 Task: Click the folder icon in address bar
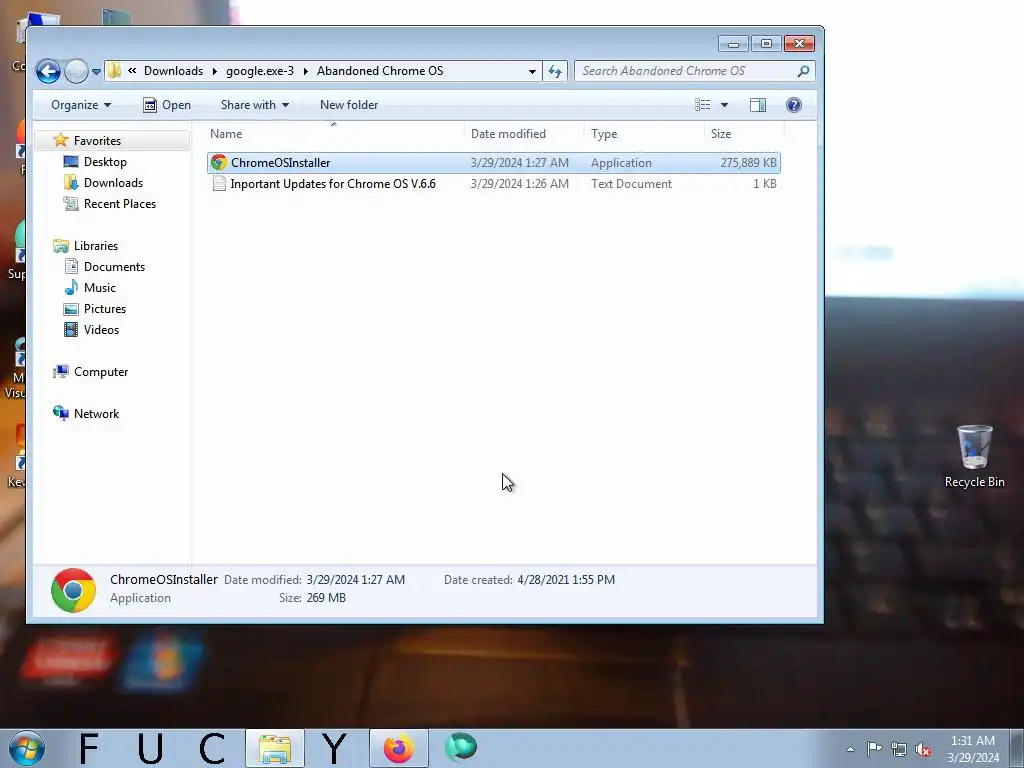pos(114,71)
